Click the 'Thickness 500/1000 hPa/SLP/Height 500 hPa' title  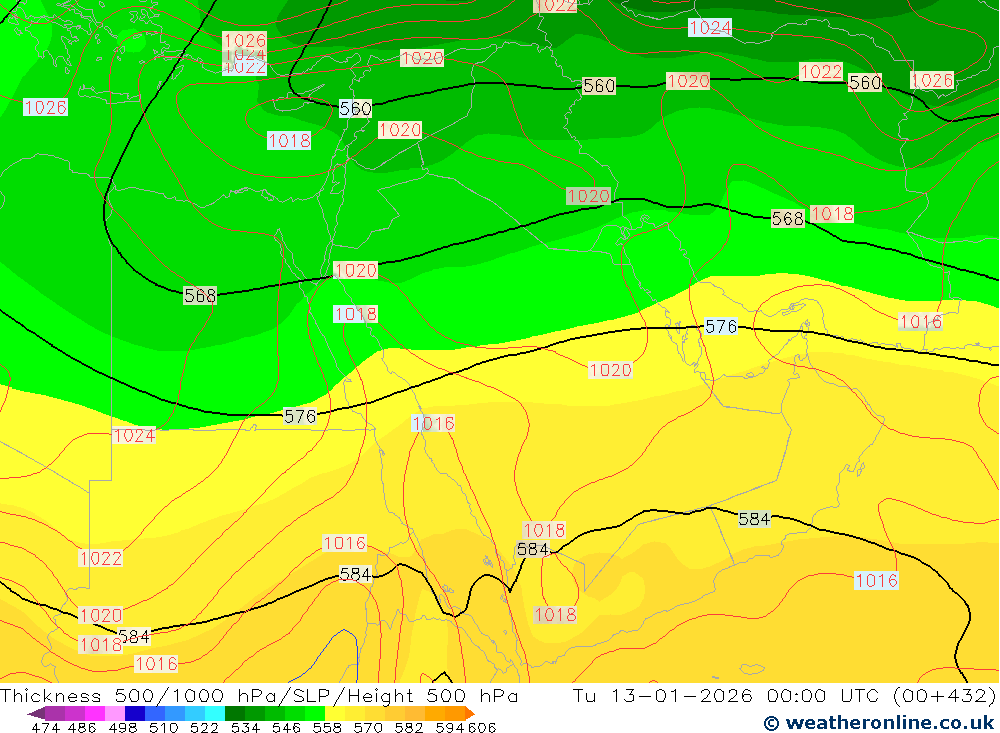[x=259, y=695]
